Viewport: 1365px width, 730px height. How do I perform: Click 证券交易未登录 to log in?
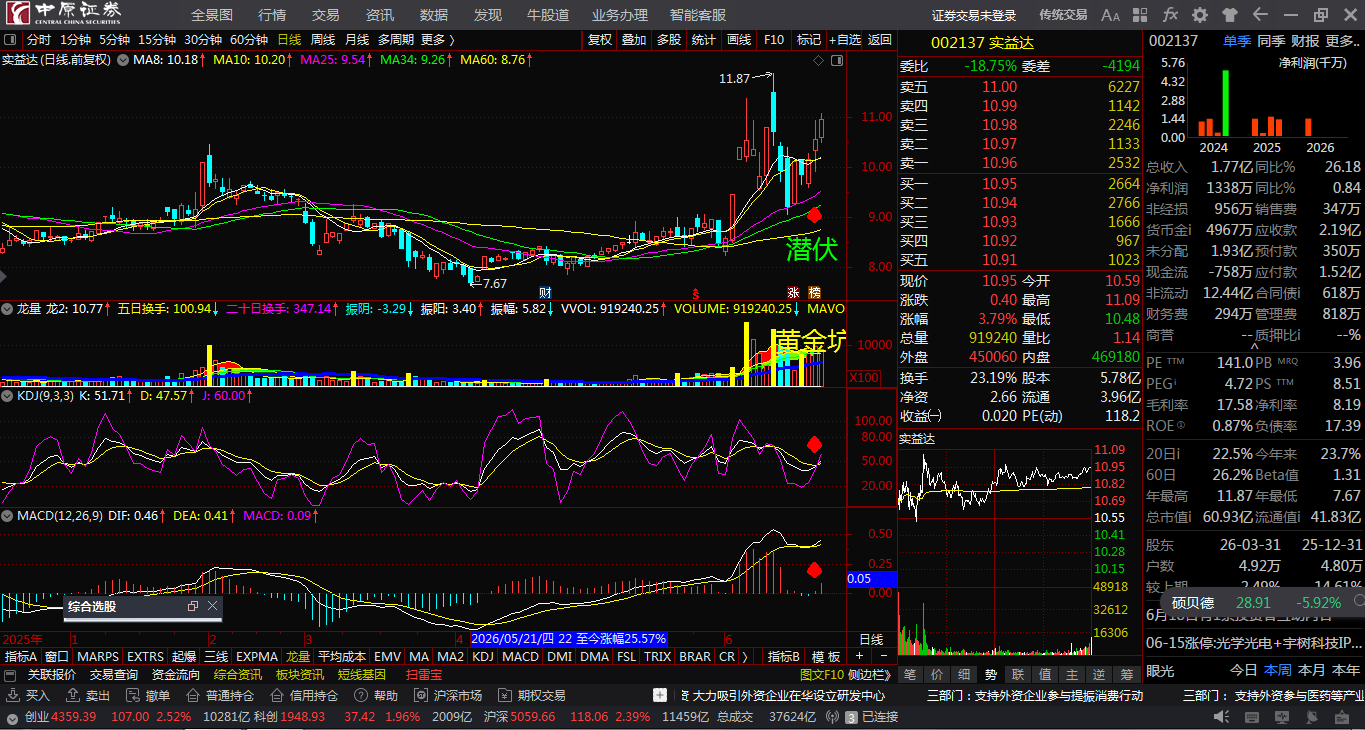click(x=974, y=15)
